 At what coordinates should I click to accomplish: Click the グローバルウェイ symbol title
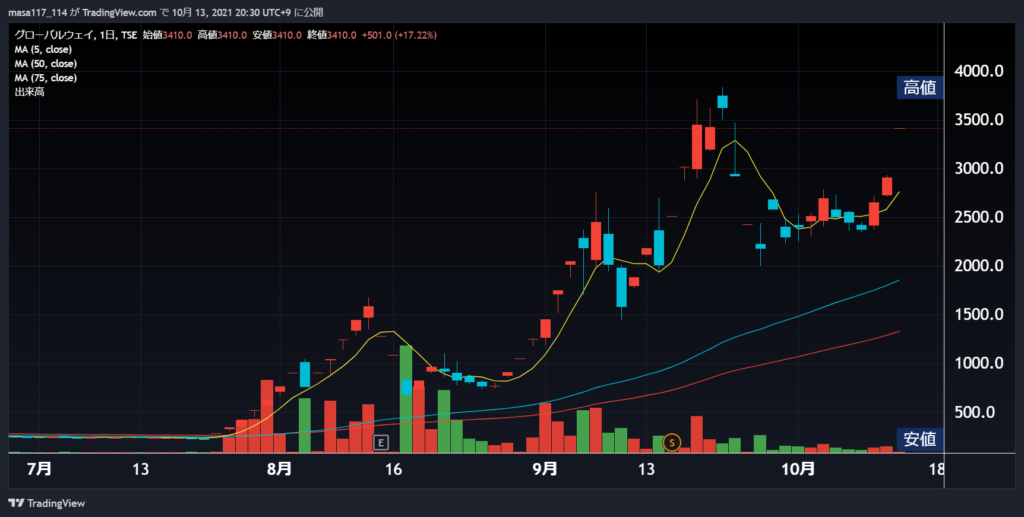(55, 35)
